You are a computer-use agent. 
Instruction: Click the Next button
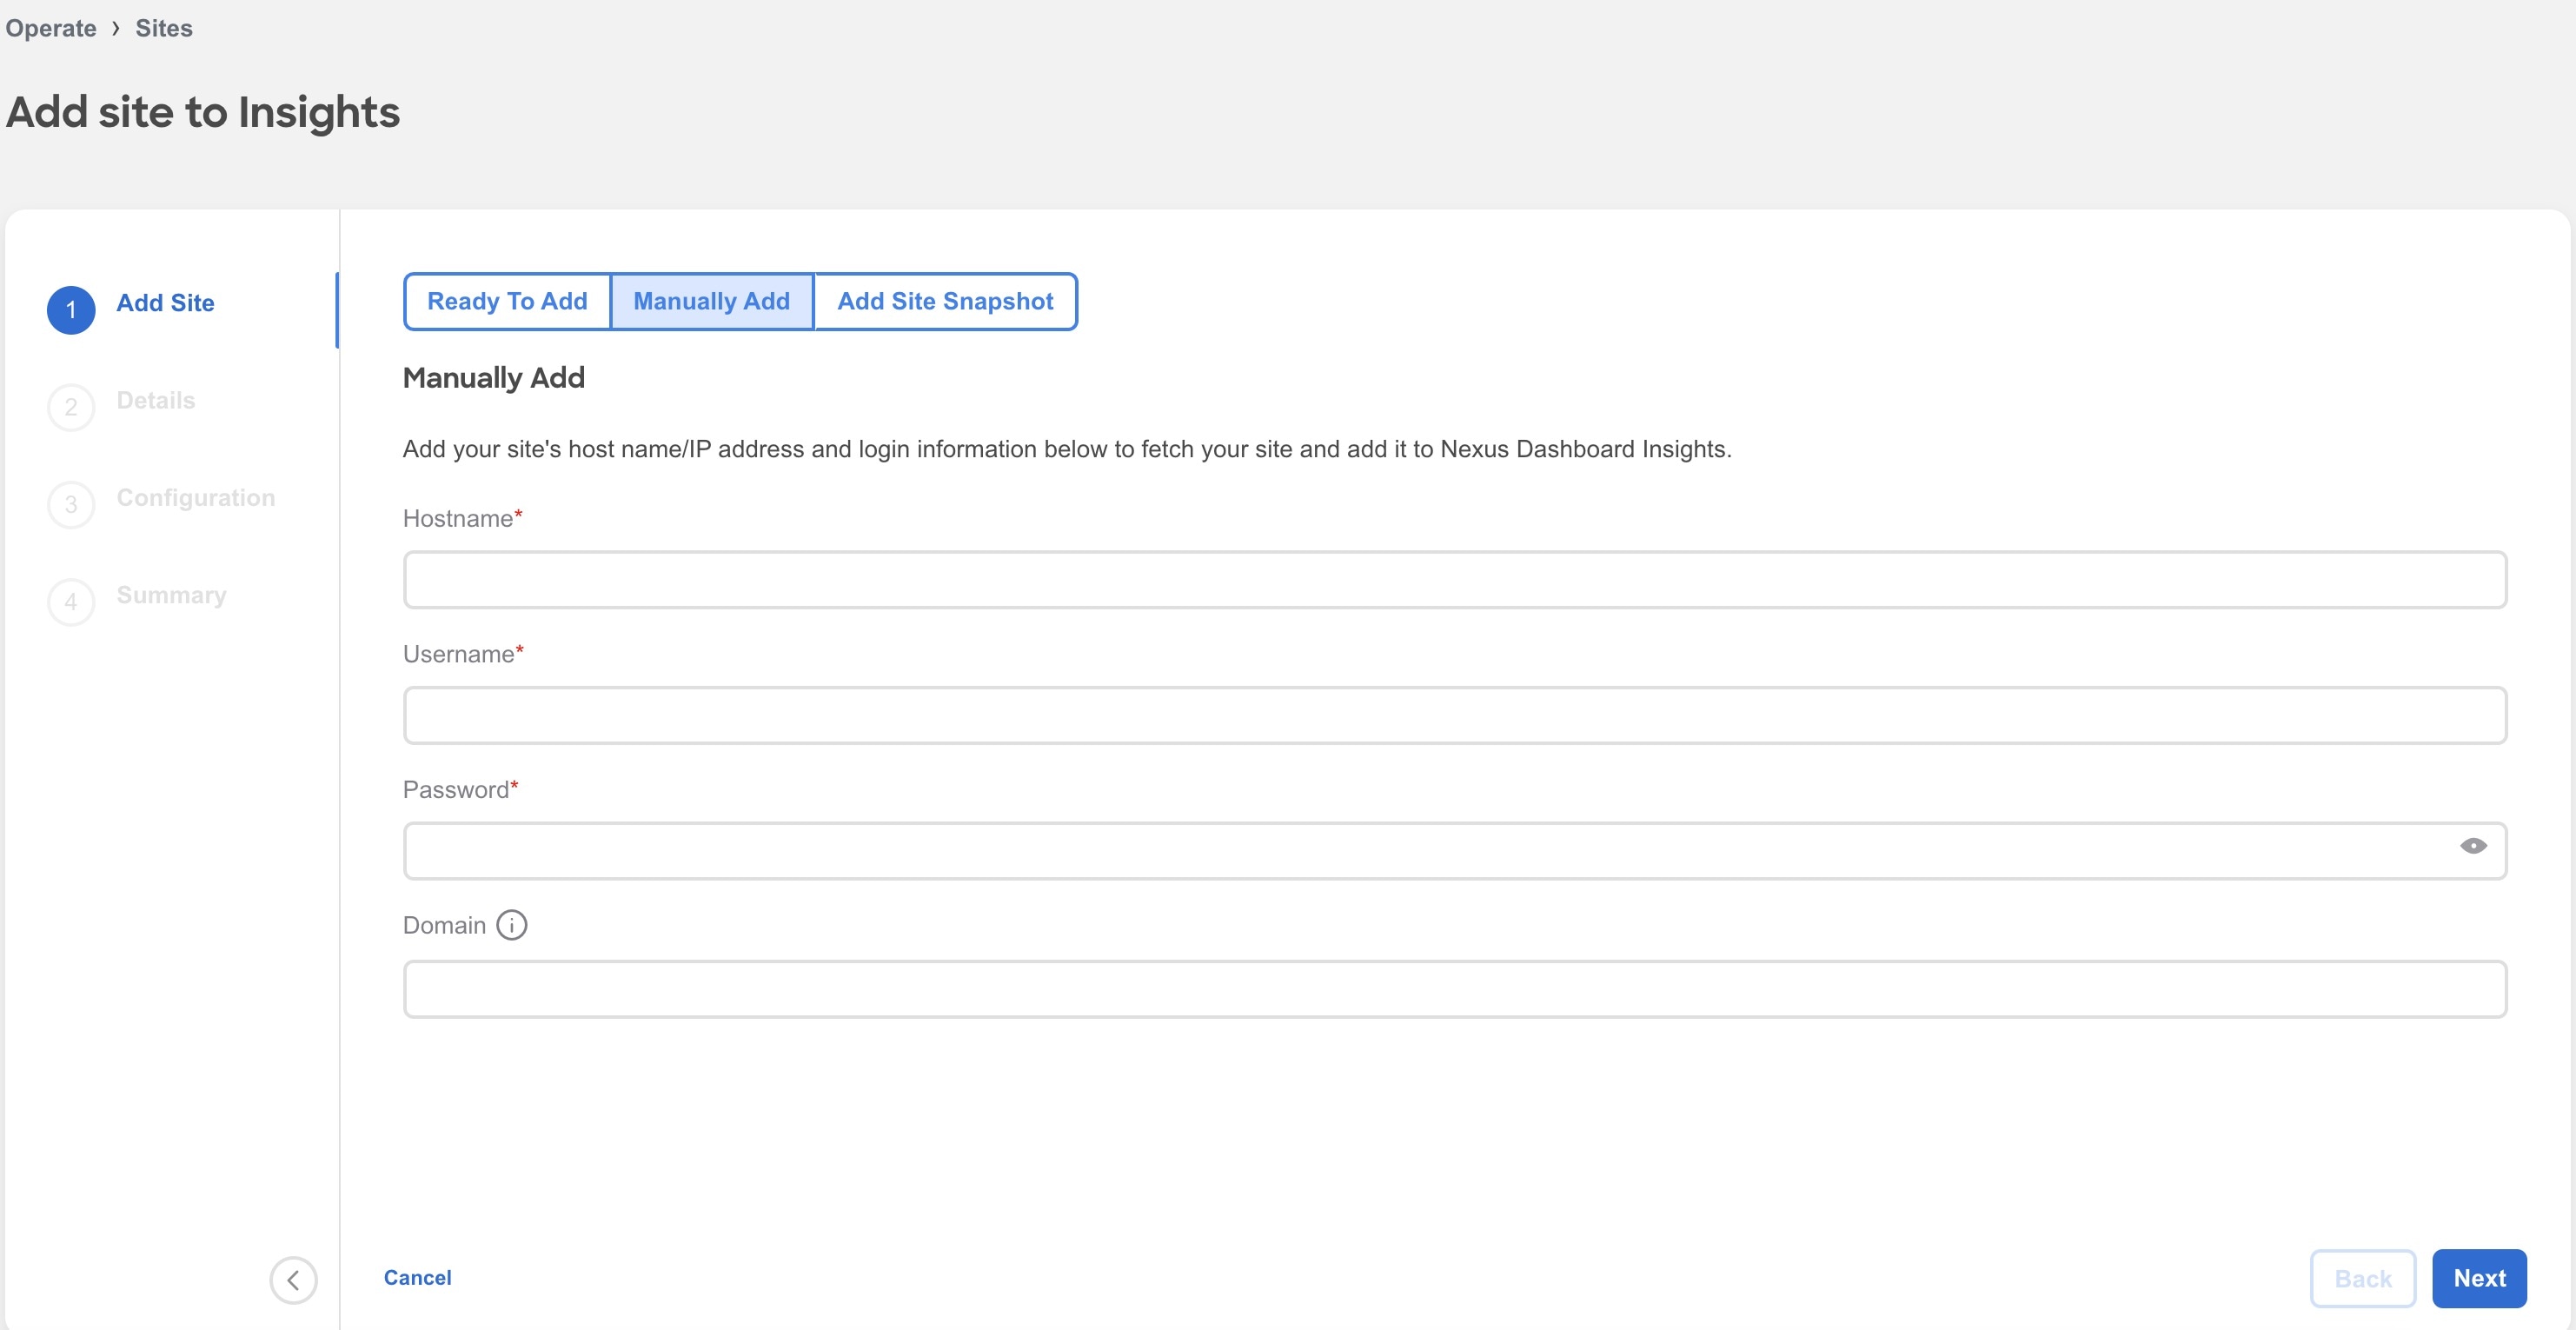[2479, 1278]
